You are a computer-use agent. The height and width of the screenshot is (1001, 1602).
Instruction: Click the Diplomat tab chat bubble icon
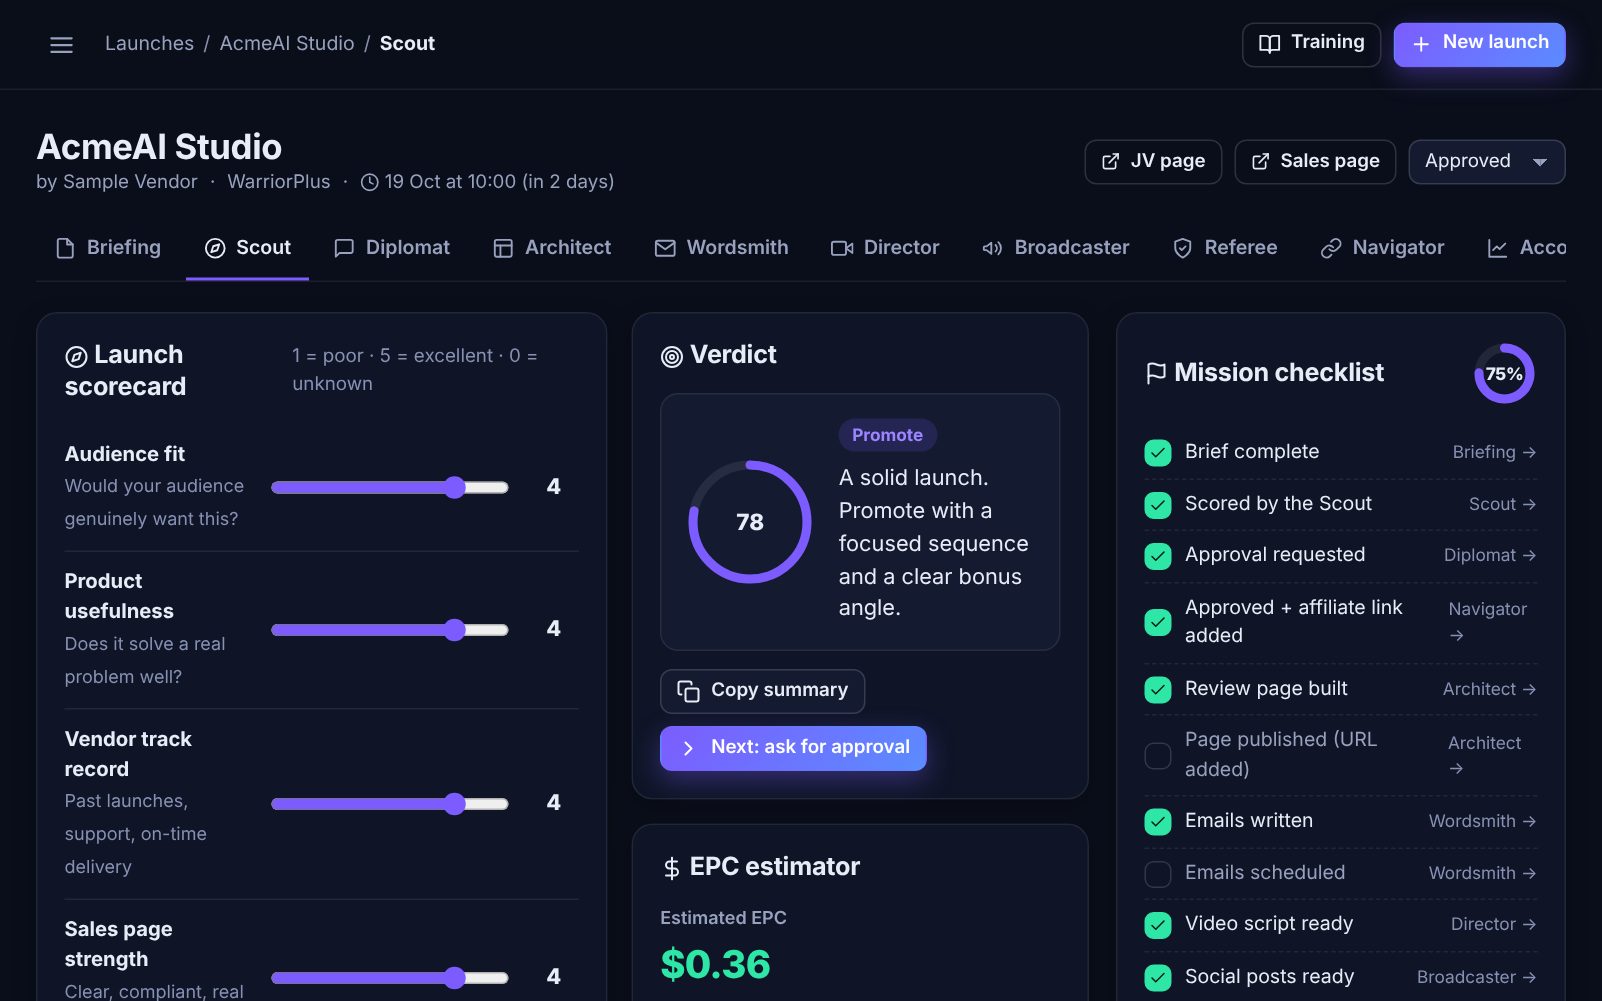(x=344, y=248)
